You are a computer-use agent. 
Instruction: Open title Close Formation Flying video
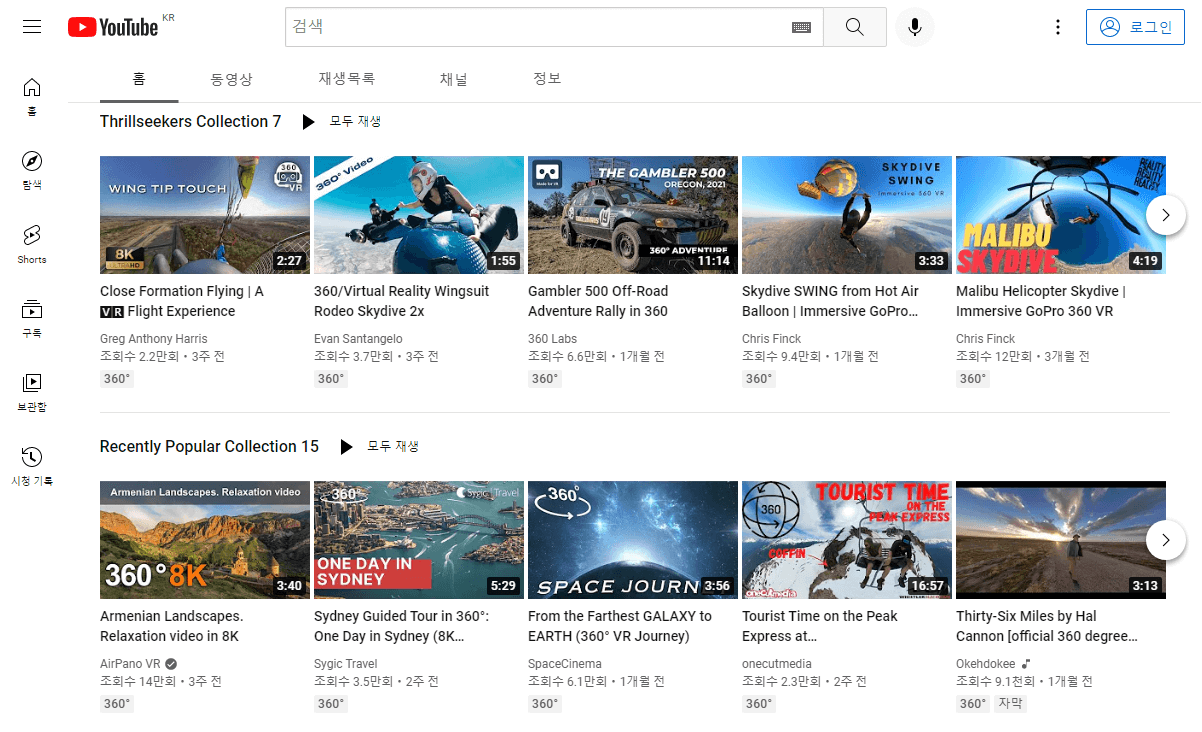tap(182, 301)
